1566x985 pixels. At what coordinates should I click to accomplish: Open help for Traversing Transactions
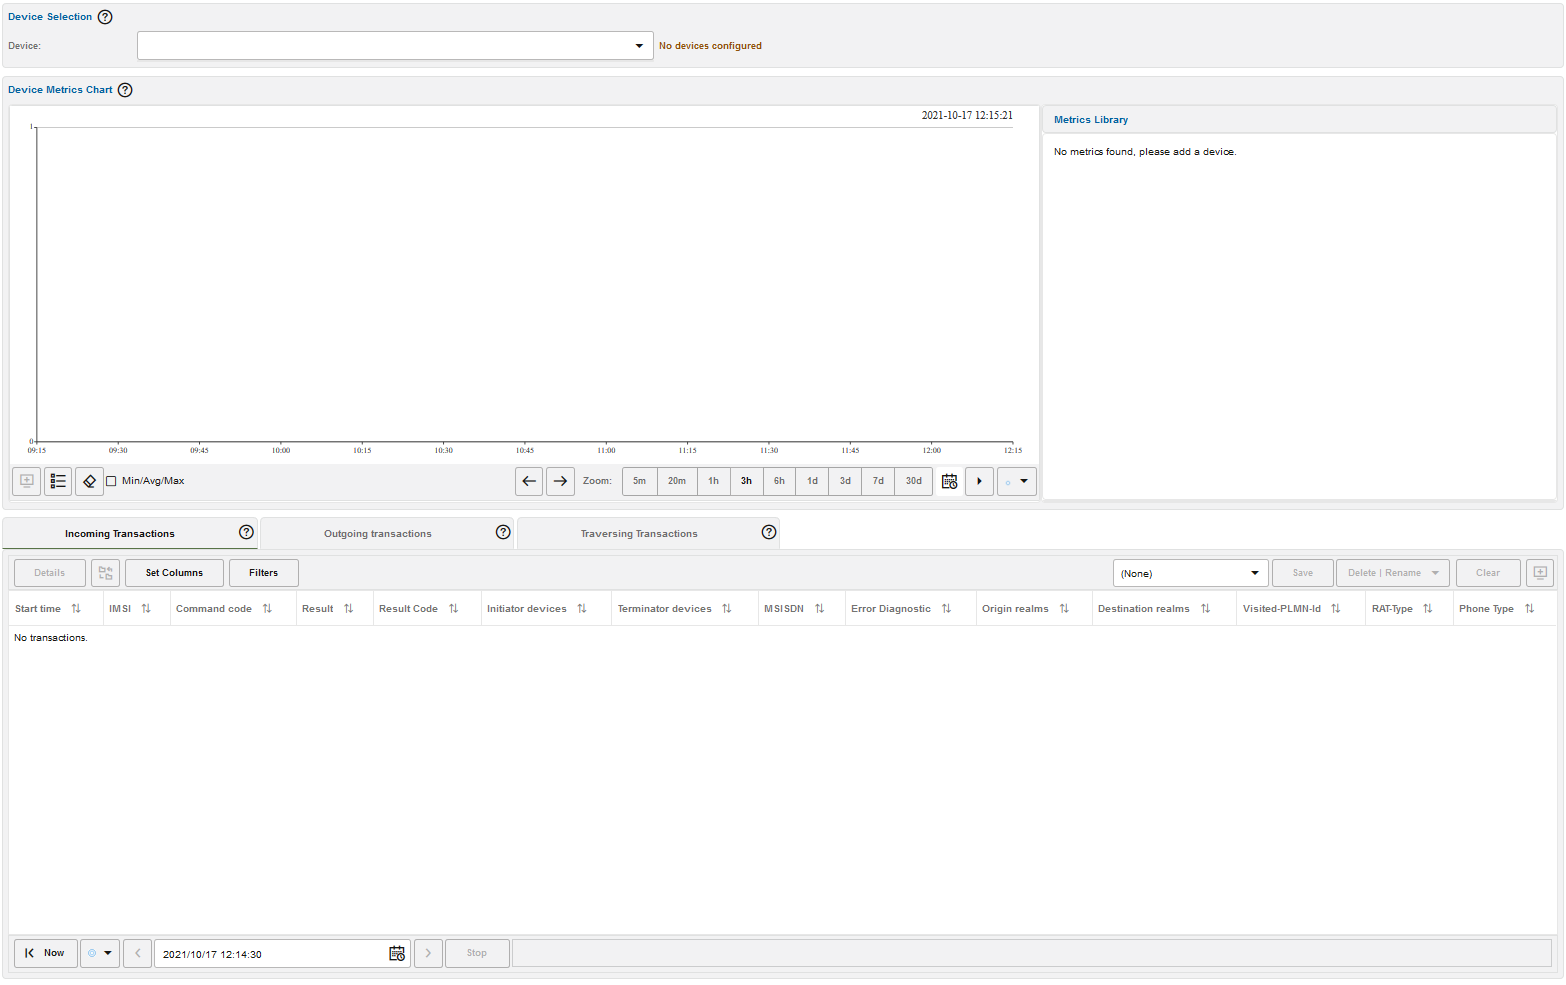pos(769,532)
